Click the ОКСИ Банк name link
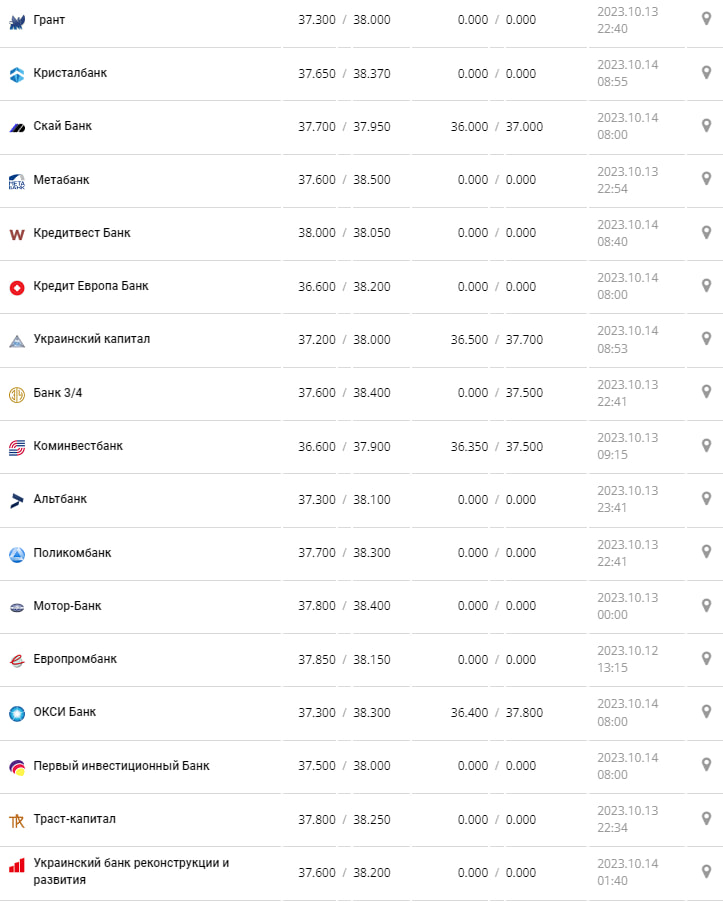 [x=65, y=712]
